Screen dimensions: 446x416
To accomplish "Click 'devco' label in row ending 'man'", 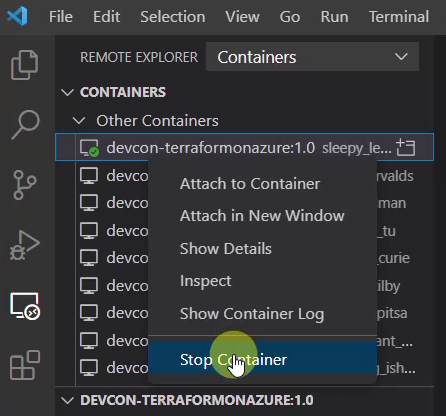I will click(127, 203).
